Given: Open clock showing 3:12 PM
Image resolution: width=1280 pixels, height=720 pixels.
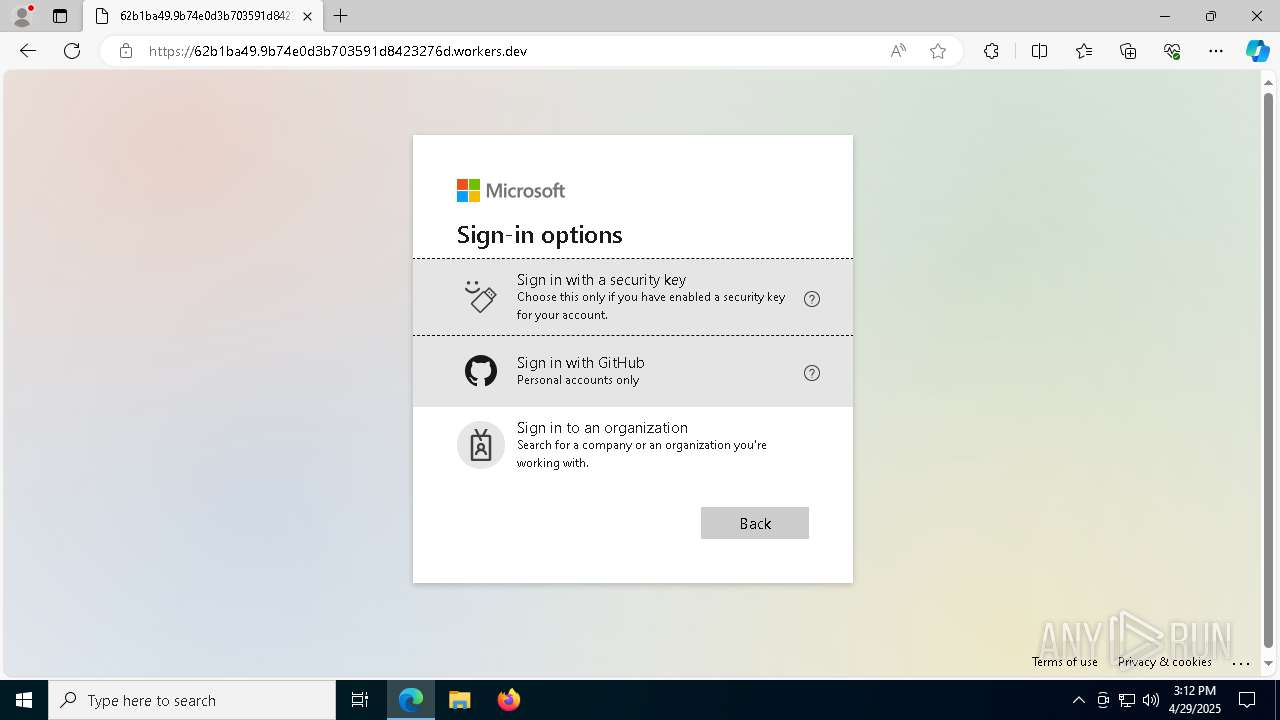Looking at the screenshot, I should point(1194,700).
